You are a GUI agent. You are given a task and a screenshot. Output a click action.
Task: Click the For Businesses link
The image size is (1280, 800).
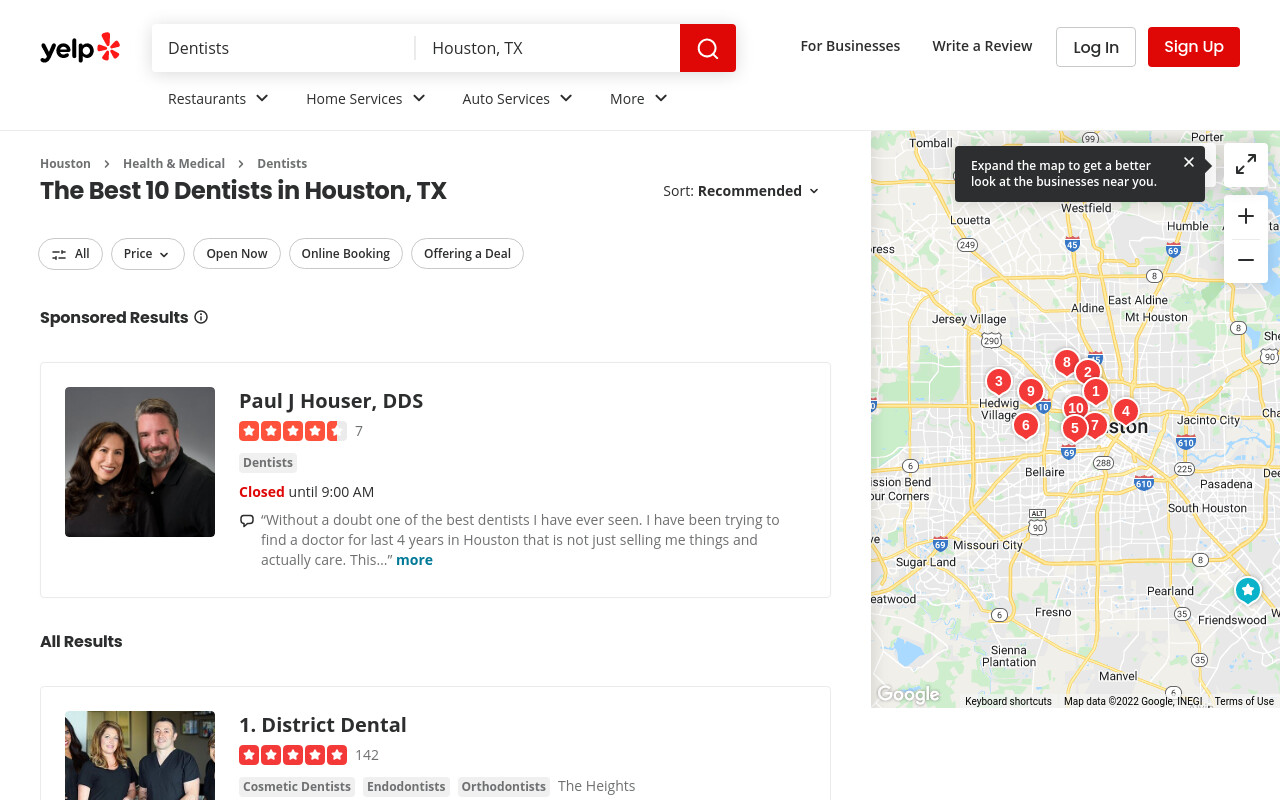(x=850, y=46)
